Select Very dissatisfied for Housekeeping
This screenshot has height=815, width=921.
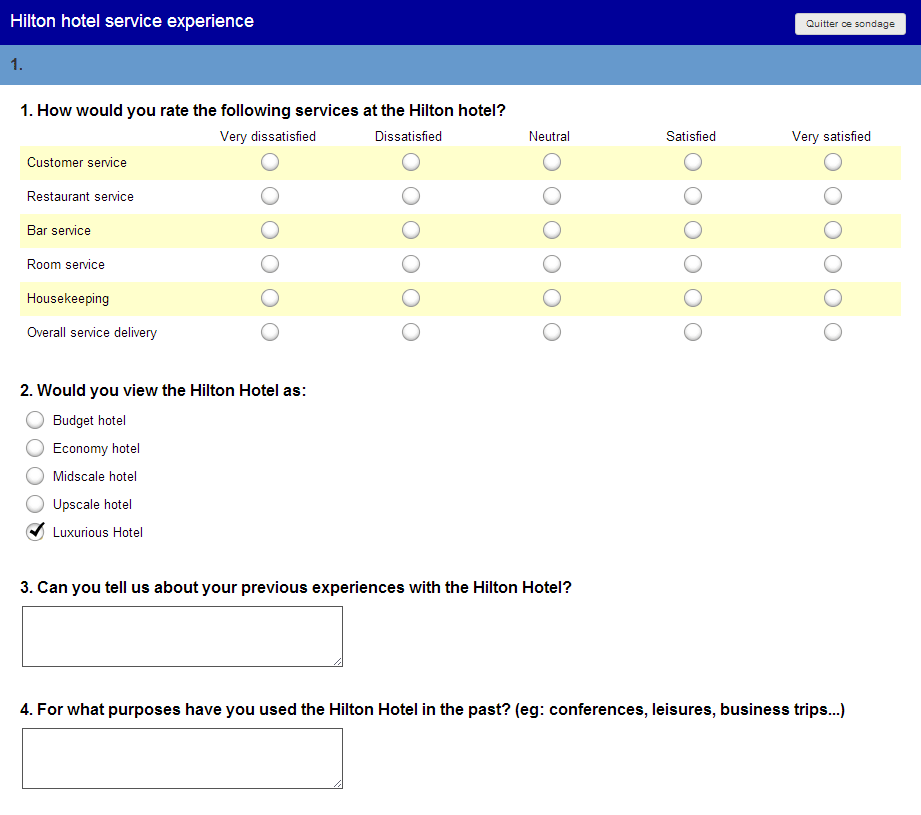[269, 297]
